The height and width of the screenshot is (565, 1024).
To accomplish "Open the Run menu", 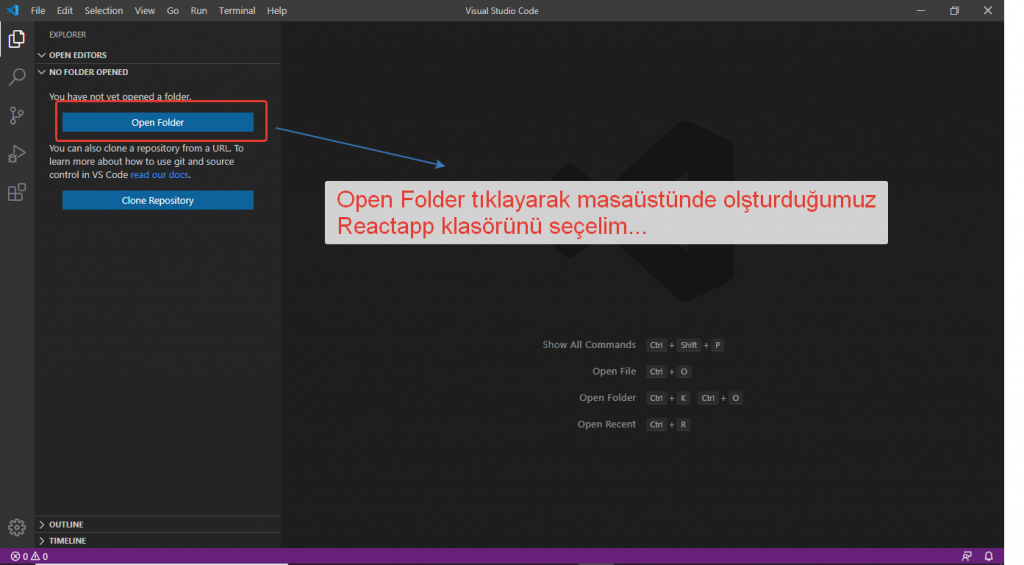I will point(199,10).
